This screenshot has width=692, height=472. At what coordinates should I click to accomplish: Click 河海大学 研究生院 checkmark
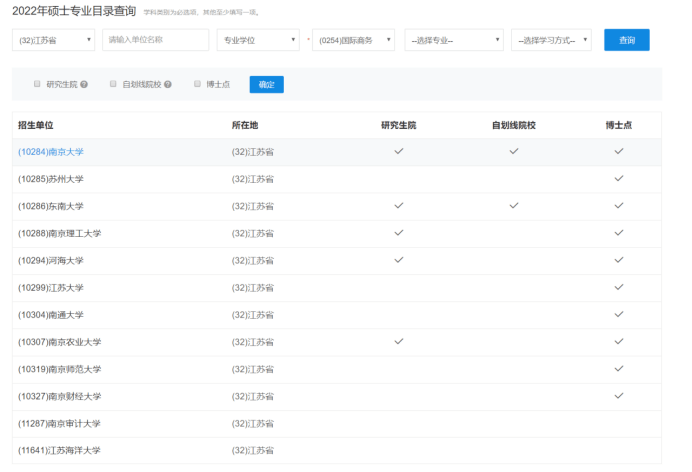(x=399, y=260)
